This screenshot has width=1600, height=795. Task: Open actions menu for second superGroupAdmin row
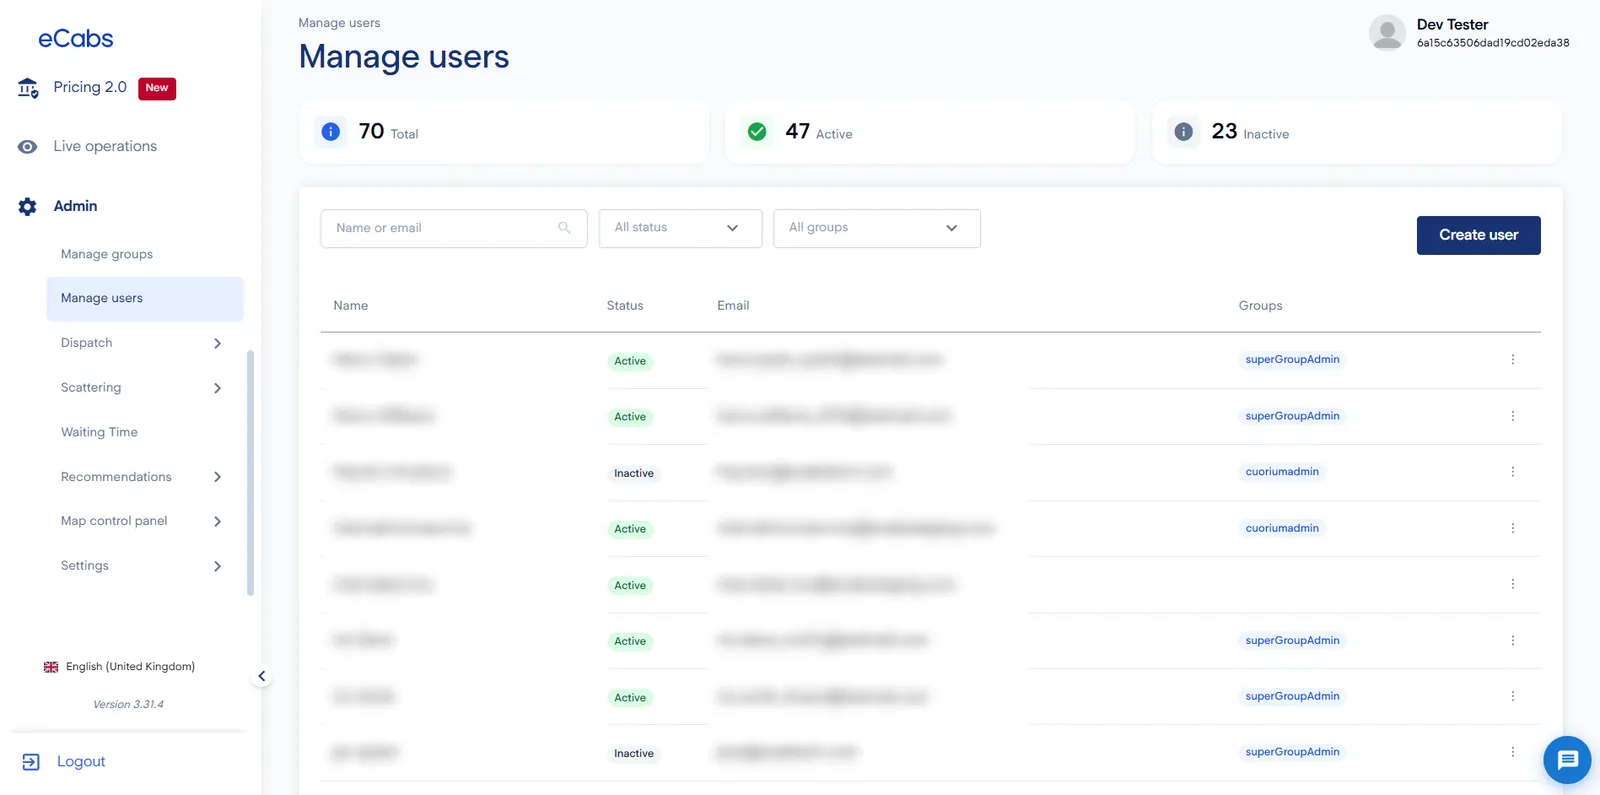(1512, 416)
